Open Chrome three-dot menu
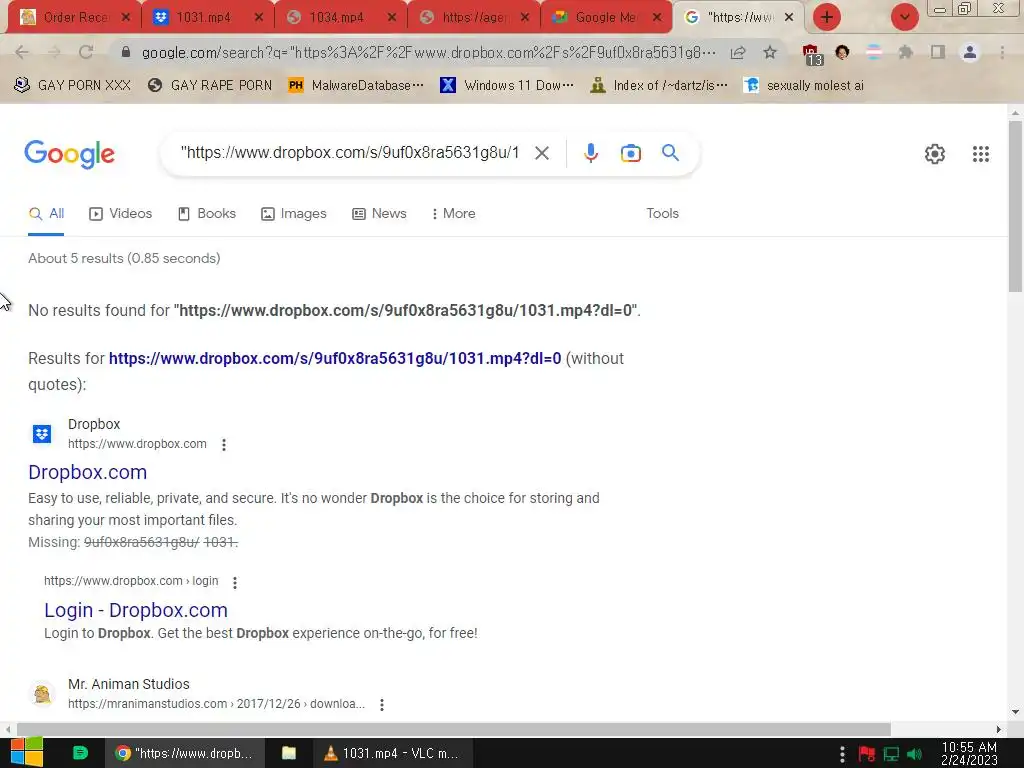The image size is (1024, 768). click(x=1002, y=52)
